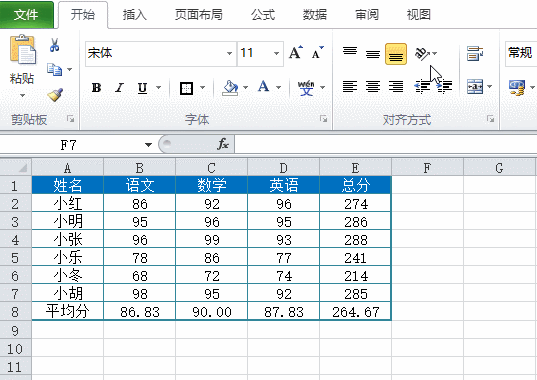
Task: Increase cell indent
Action: click(x=445, y=87)
